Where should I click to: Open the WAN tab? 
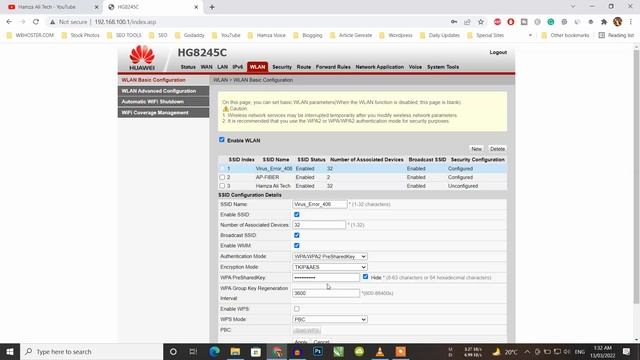click(x=207, y=67)
